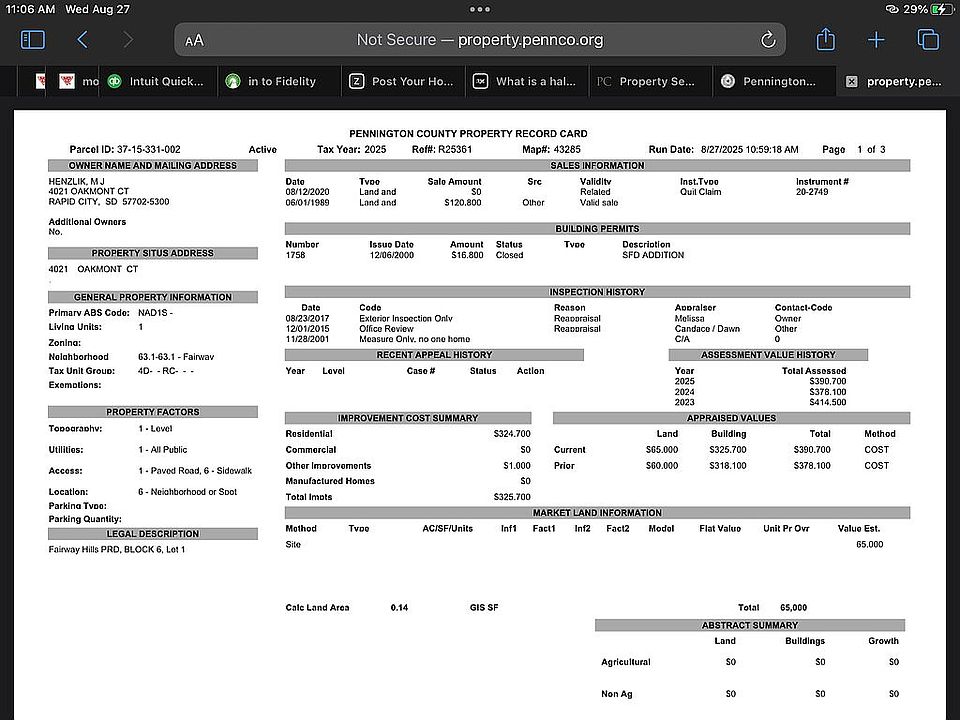Open the Share sheet
This screenshot has width=960, height=720.
click(825, 40)
